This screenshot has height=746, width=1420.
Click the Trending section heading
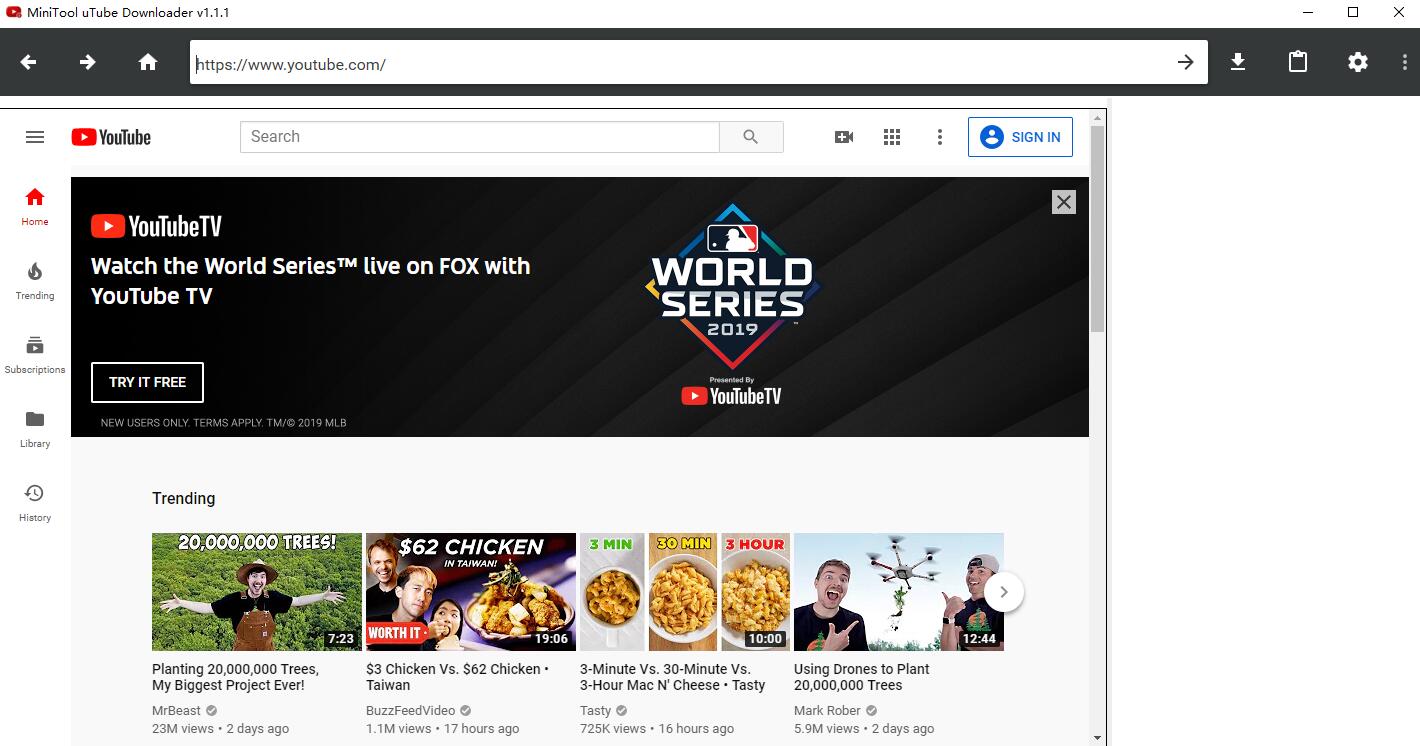point(183,498)
